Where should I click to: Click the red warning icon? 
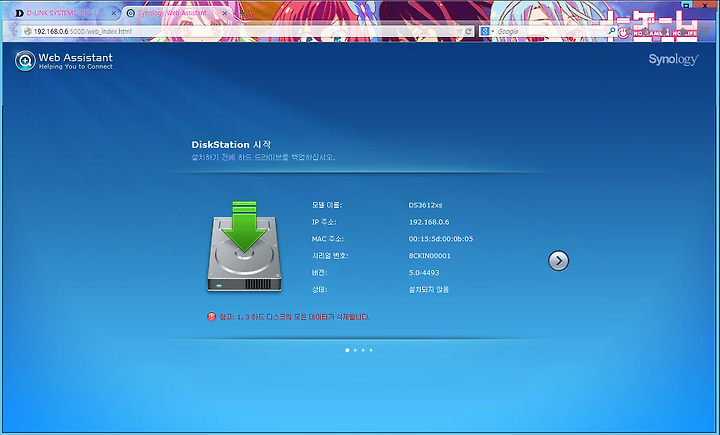pos(211,316)
